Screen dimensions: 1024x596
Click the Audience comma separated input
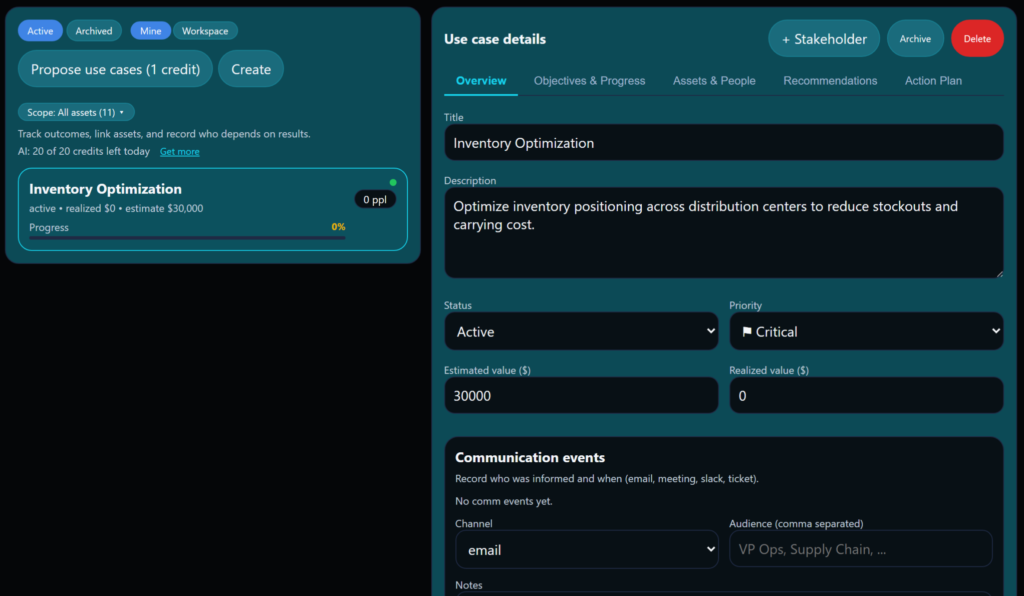861,549
